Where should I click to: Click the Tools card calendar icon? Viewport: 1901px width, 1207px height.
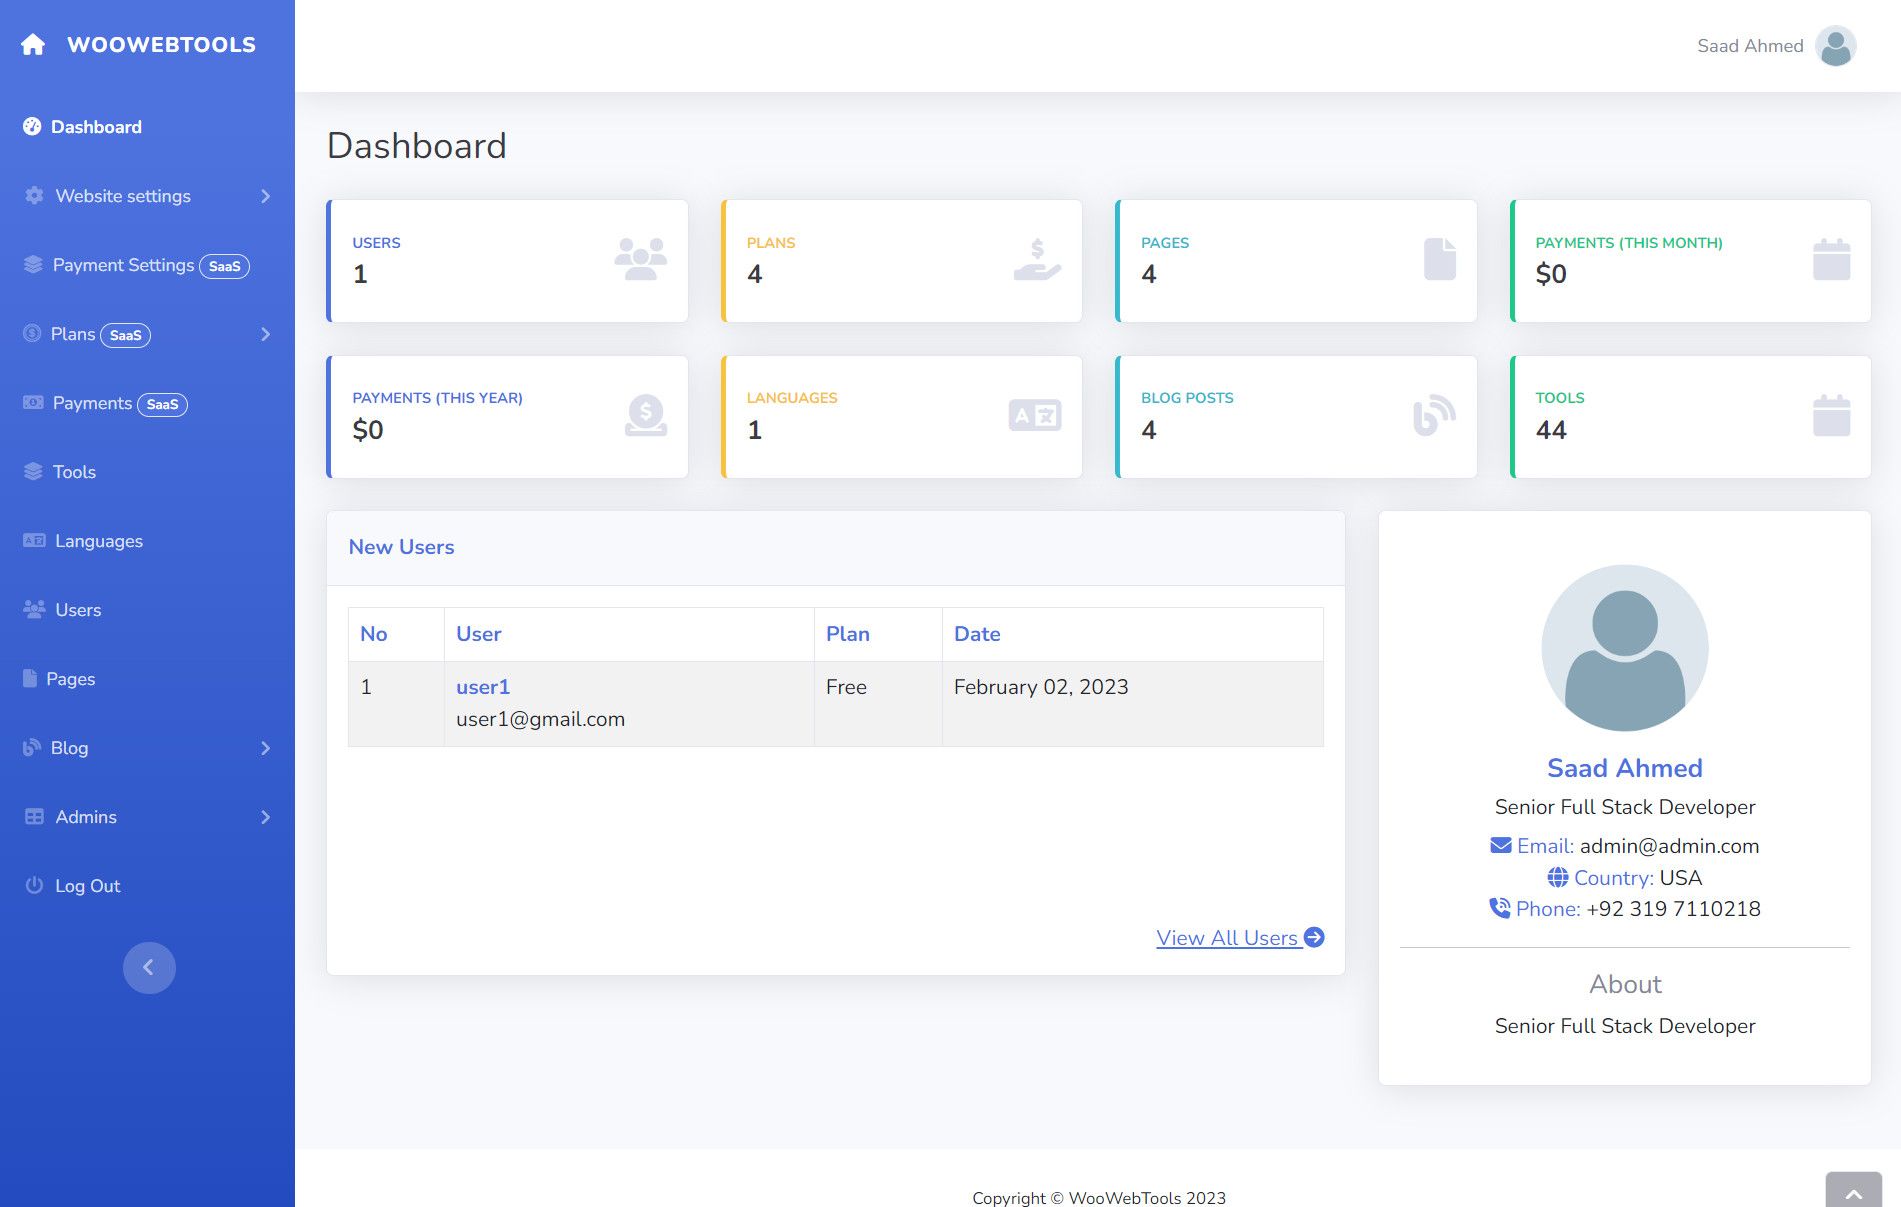(x=1831, y=415)
